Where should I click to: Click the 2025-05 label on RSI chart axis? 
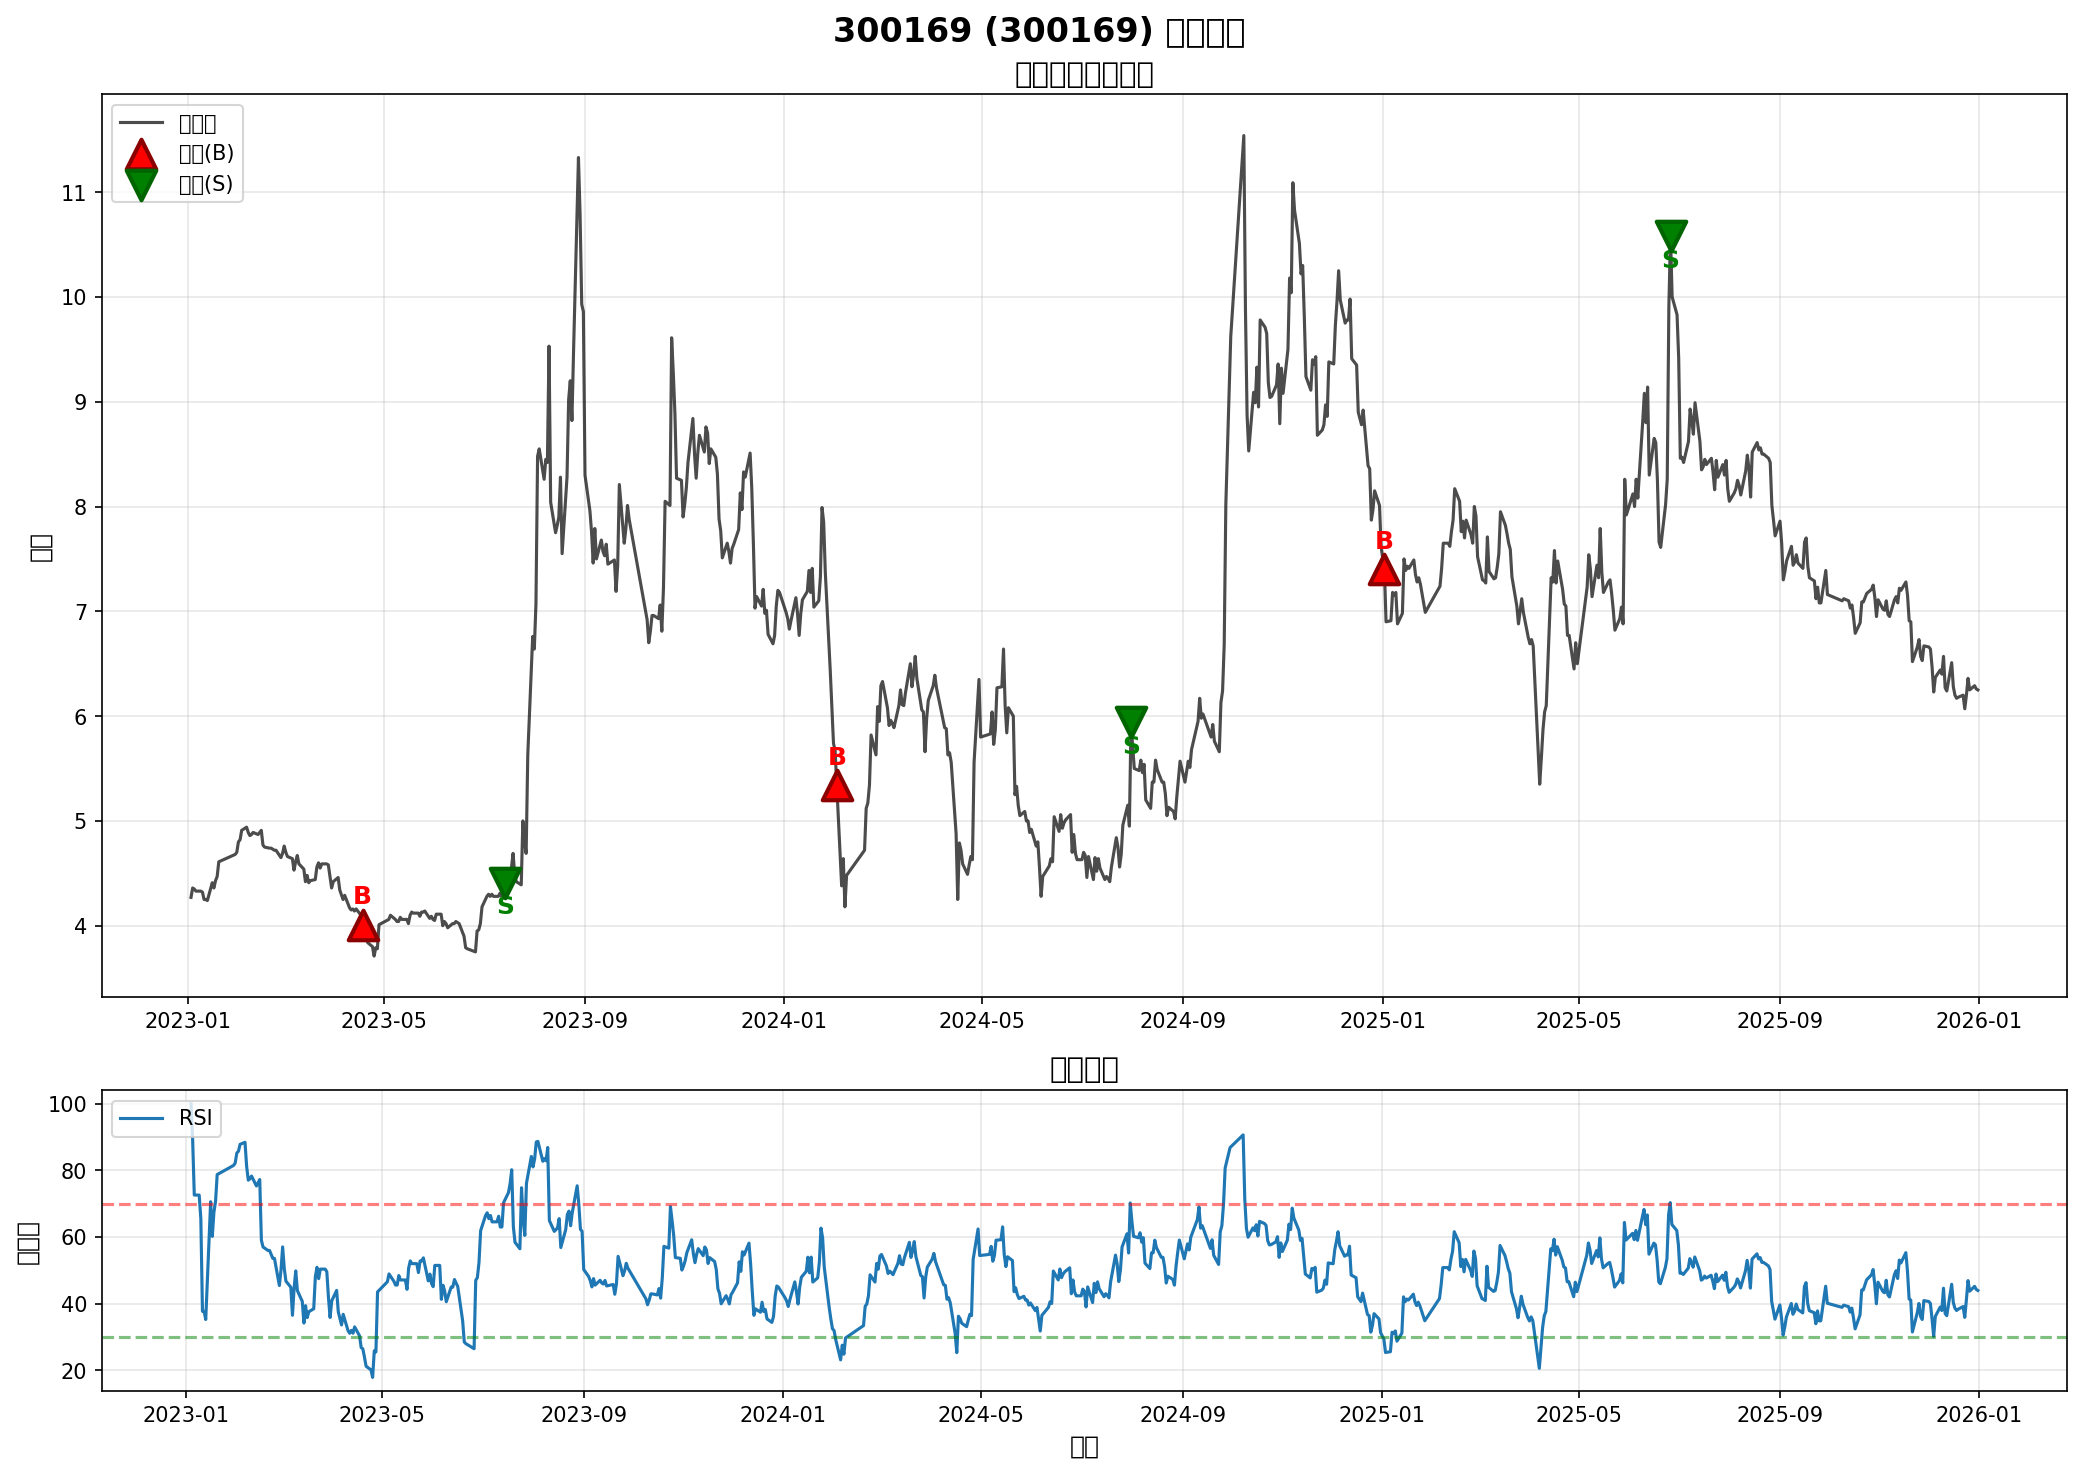point(1579,1415)
